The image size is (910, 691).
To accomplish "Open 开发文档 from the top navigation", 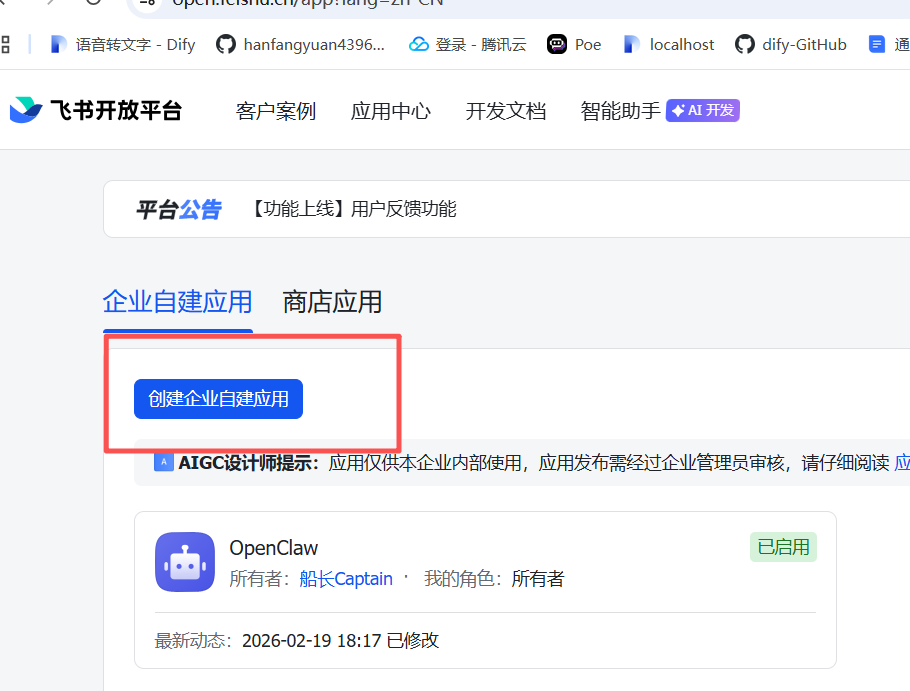I will (x=506, y=111).
